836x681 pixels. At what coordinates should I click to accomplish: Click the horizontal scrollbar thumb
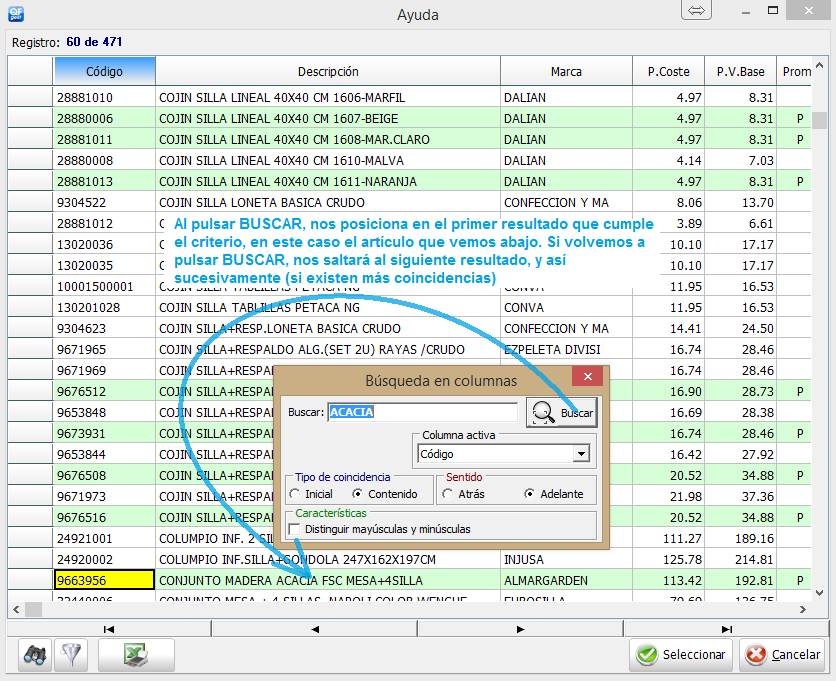[34, 609]
